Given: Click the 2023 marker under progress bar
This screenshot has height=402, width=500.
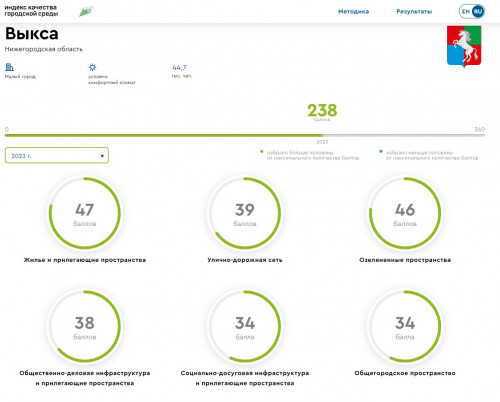Looking at the screenshot, I should 322,142.
